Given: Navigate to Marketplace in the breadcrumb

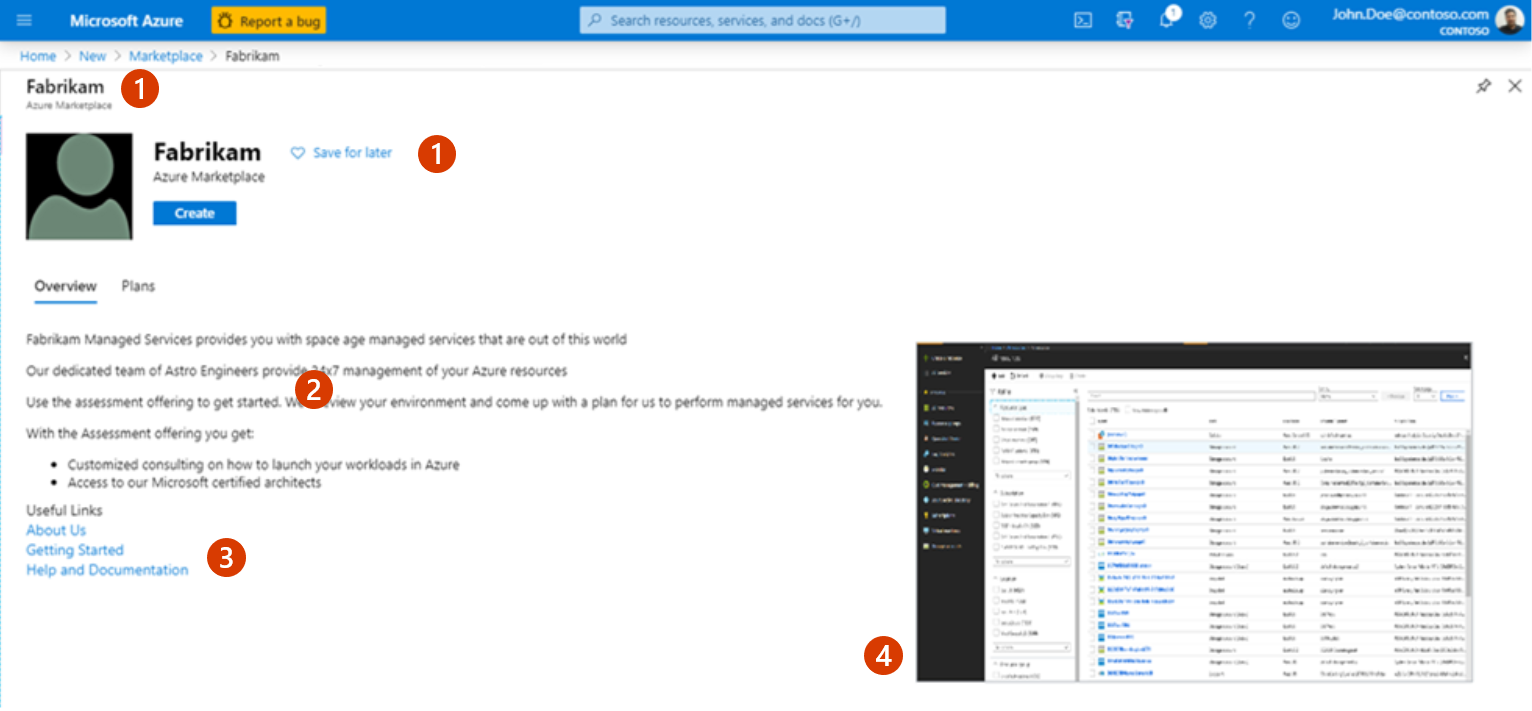Looking at the screenshot, I should point(165,56).
